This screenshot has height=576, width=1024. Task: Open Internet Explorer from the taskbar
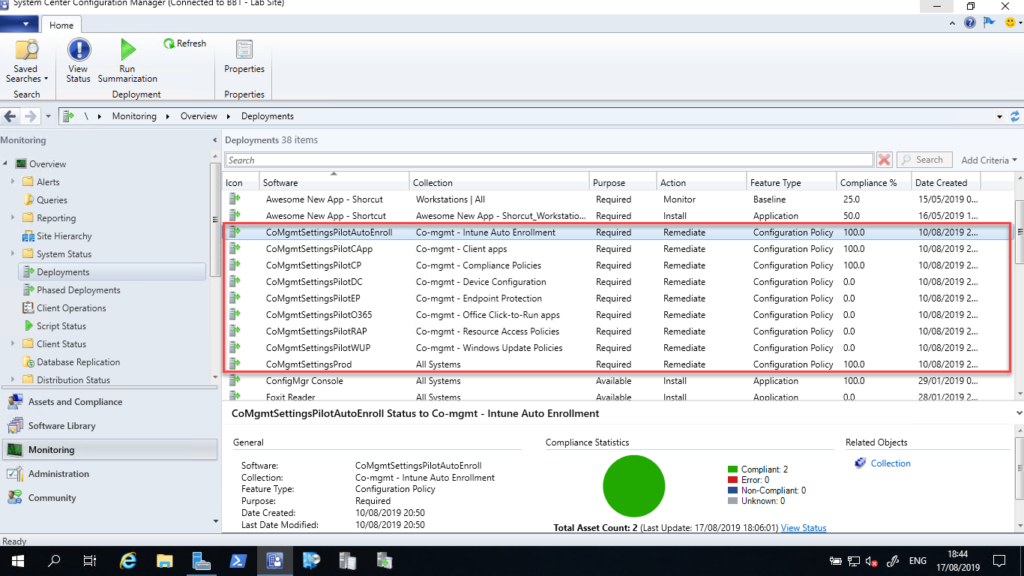[128, 561]
